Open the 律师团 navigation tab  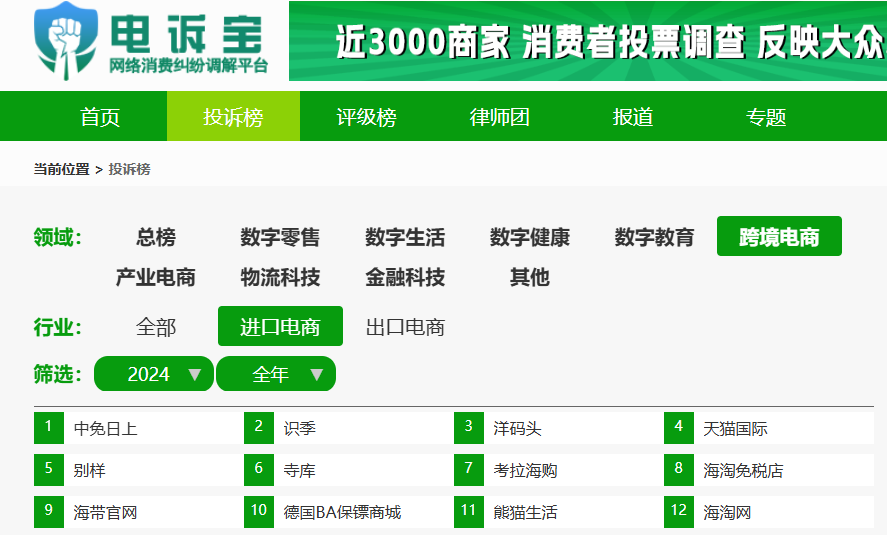(x=499, y=117)
